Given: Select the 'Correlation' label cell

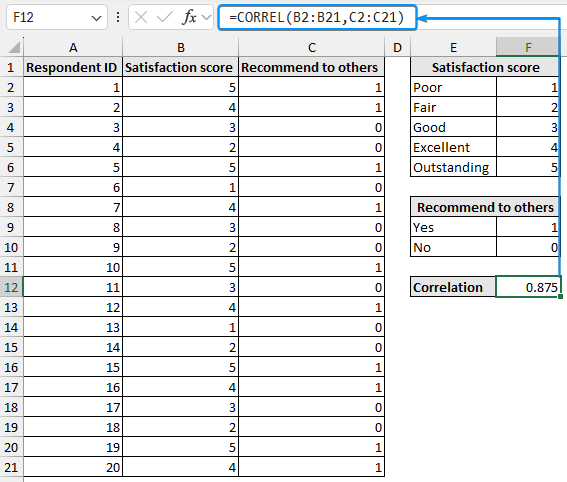Looking at the screenshot, I should point(453,287).
